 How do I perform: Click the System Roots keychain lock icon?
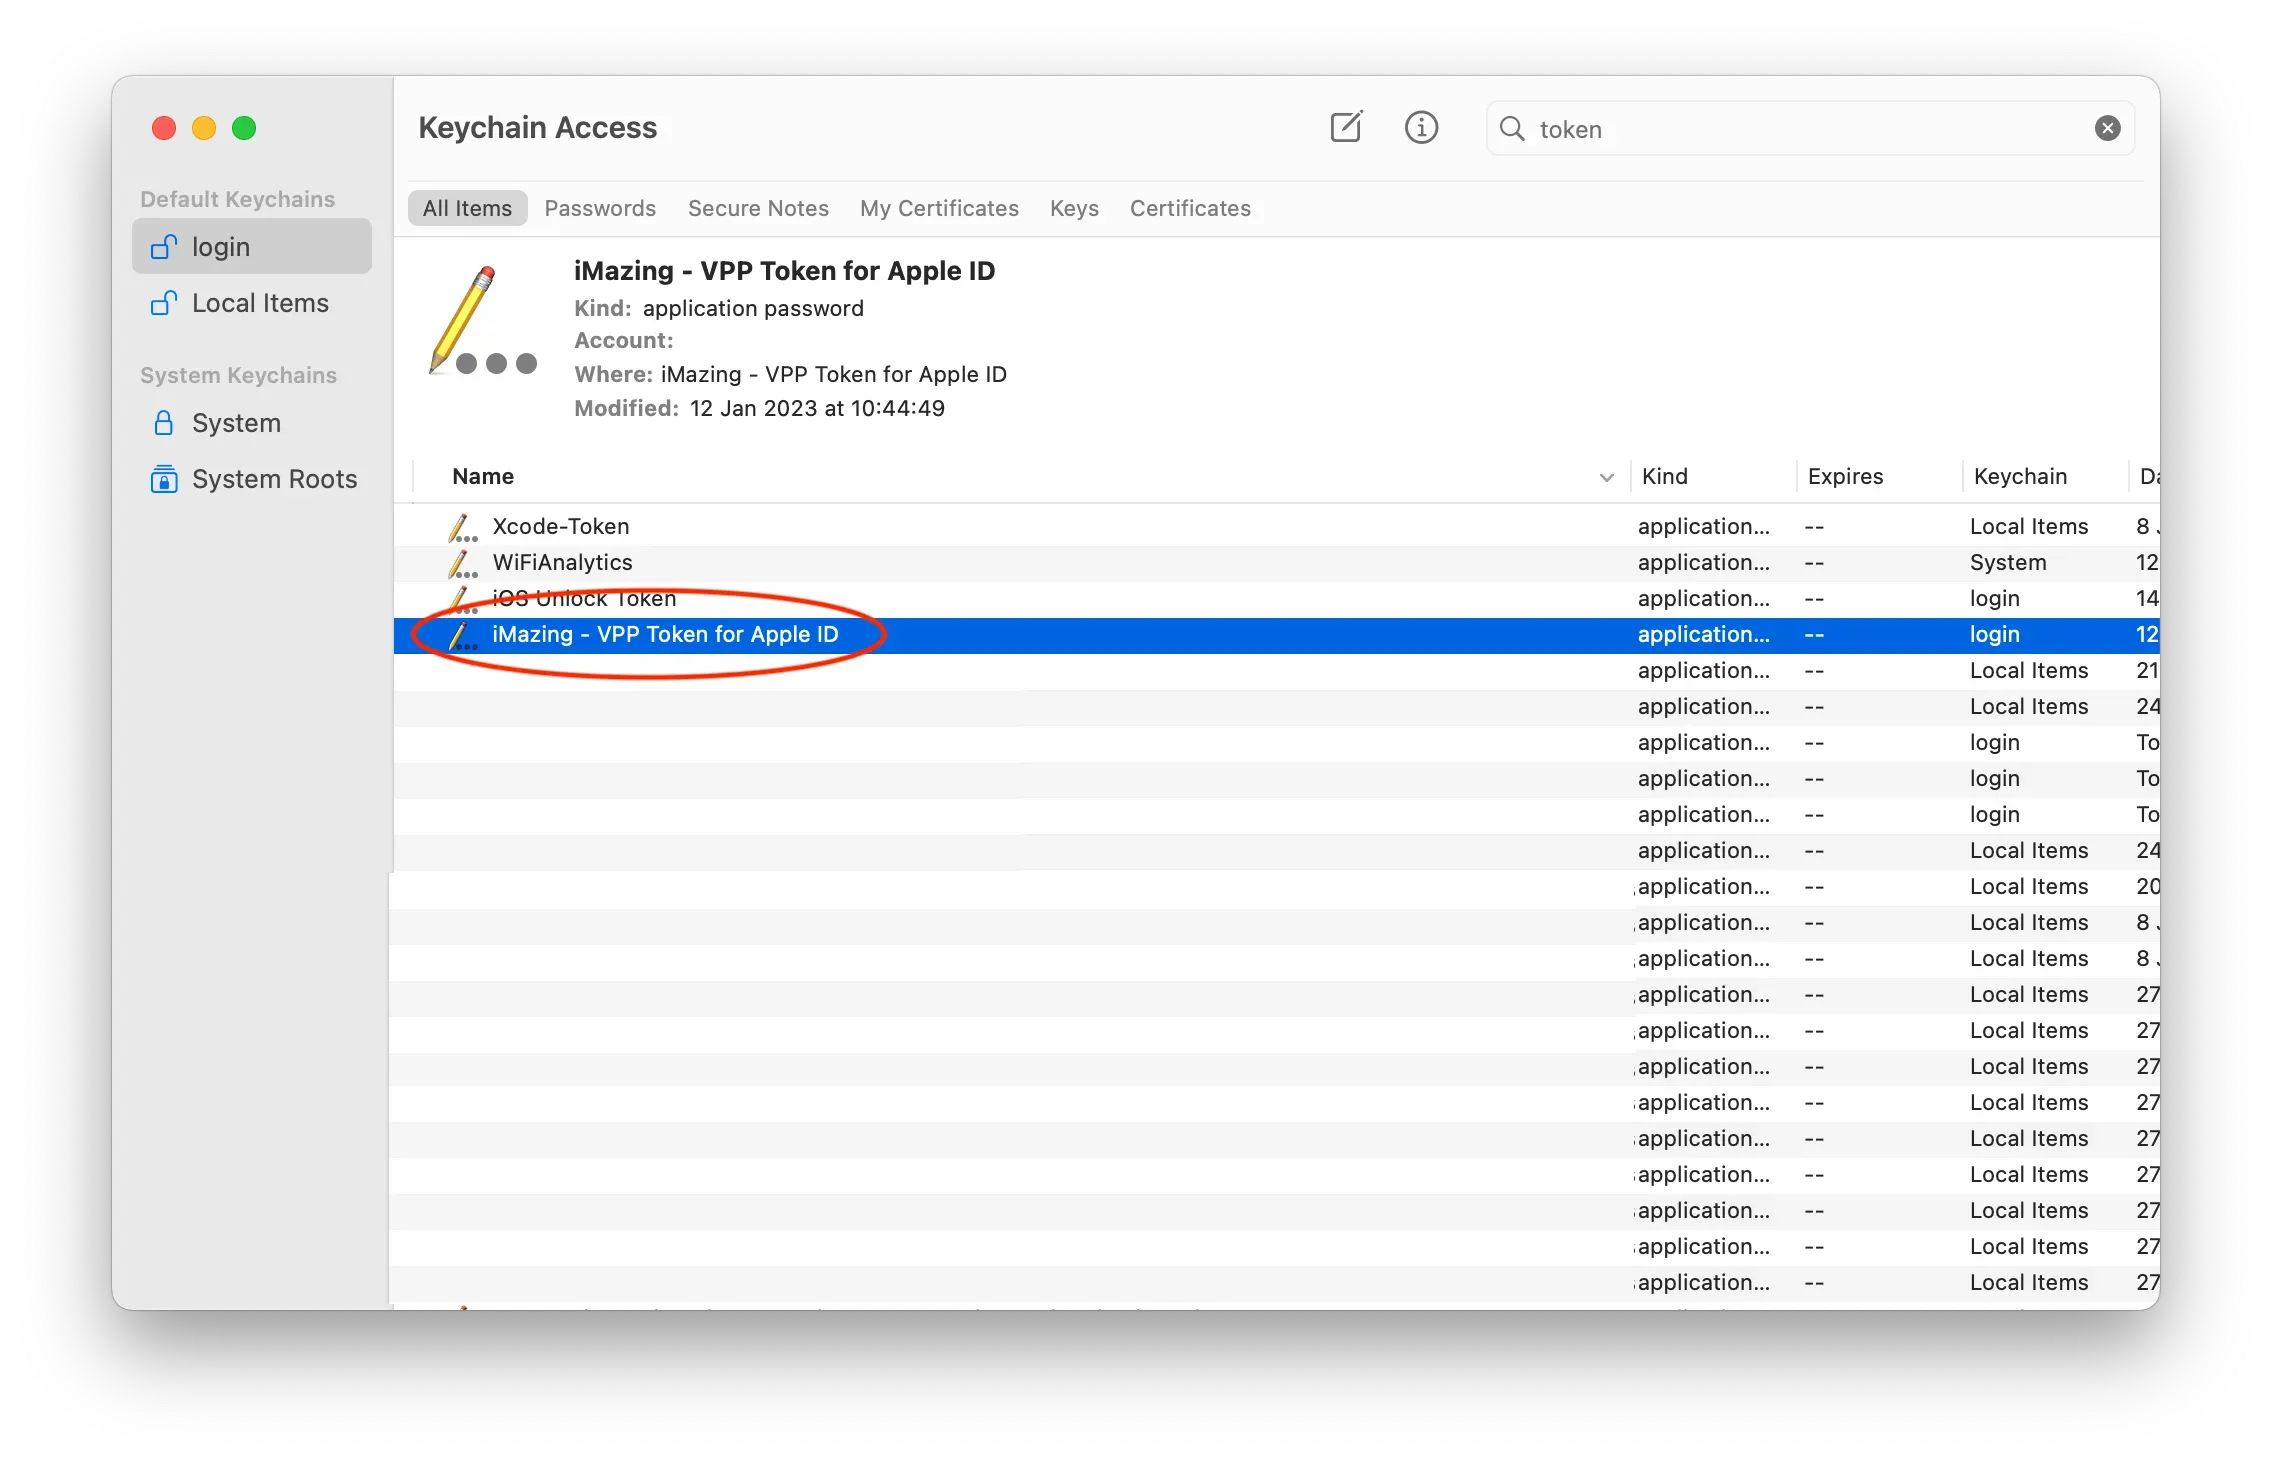click(x=164, y=479)
